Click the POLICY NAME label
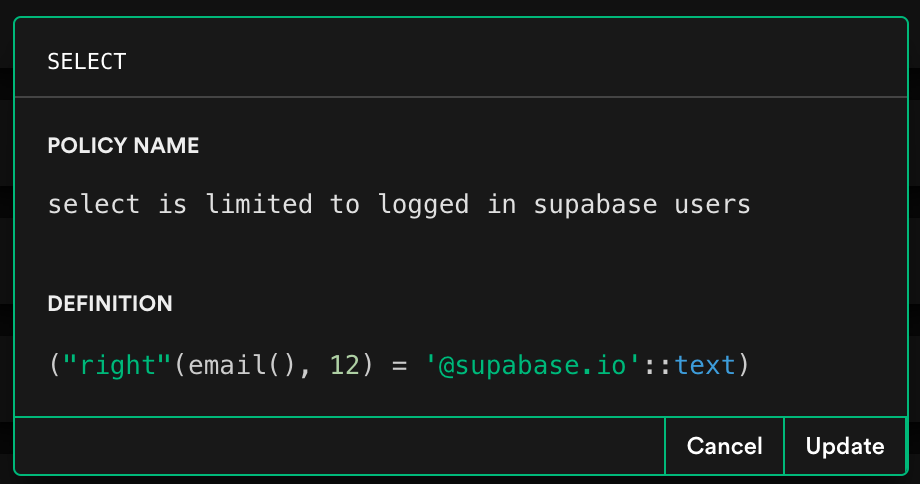 point(123,146)
